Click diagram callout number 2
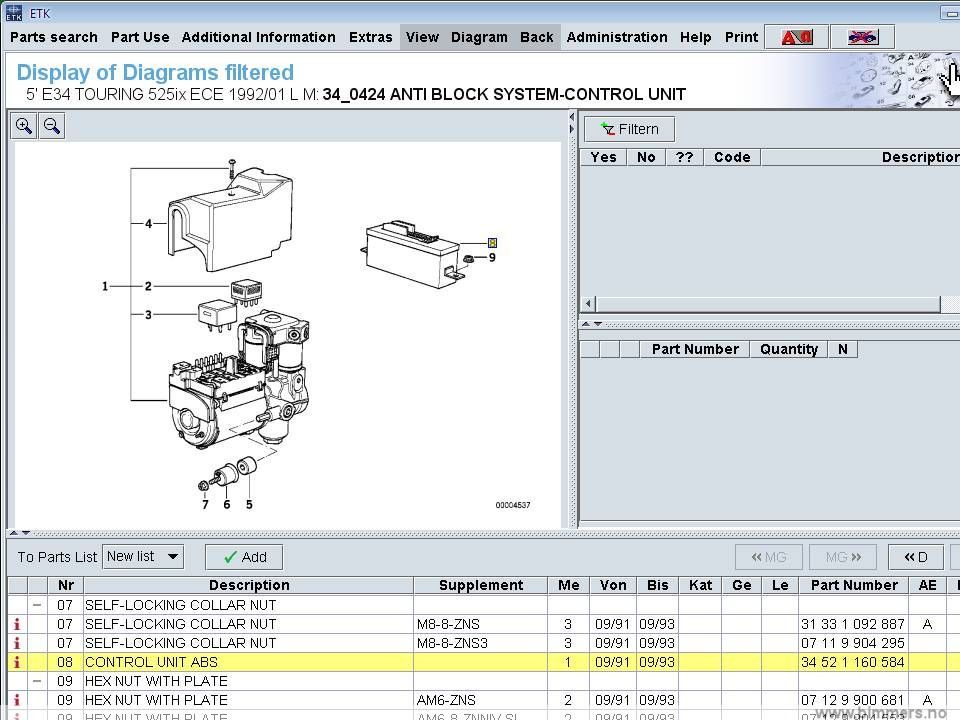This screenshot has width=960, height=720. [148, 286]
